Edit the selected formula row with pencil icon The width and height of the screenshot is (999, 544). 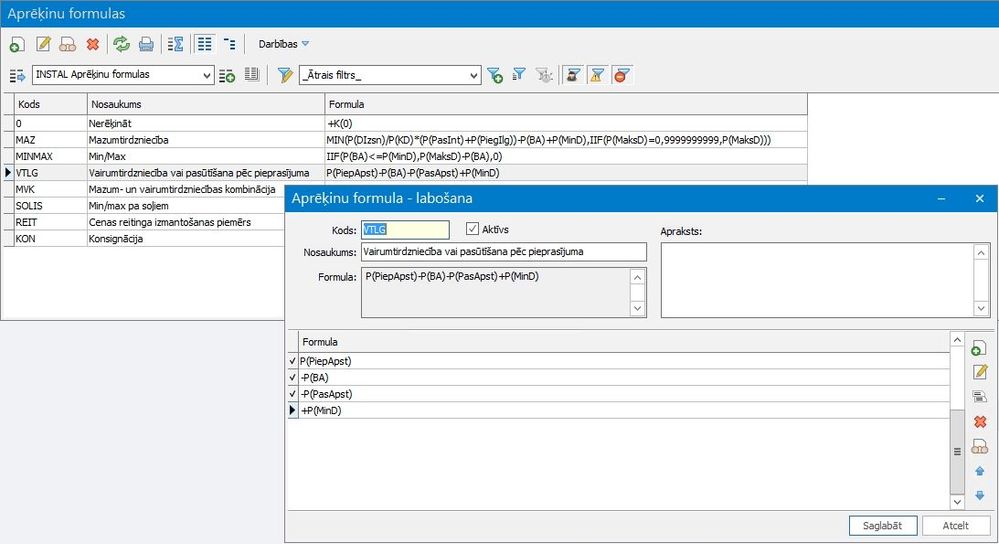click(980, 372)
